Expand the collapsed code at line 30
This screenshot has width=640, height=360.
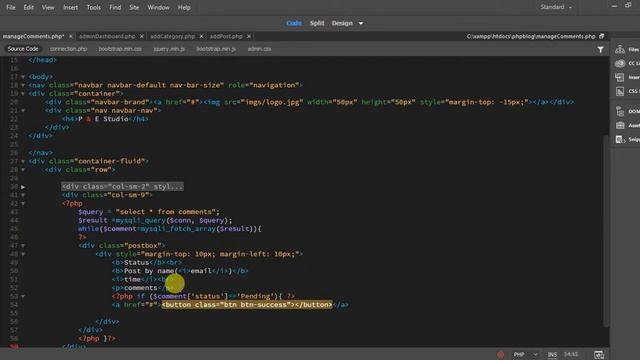click(23, 187)
